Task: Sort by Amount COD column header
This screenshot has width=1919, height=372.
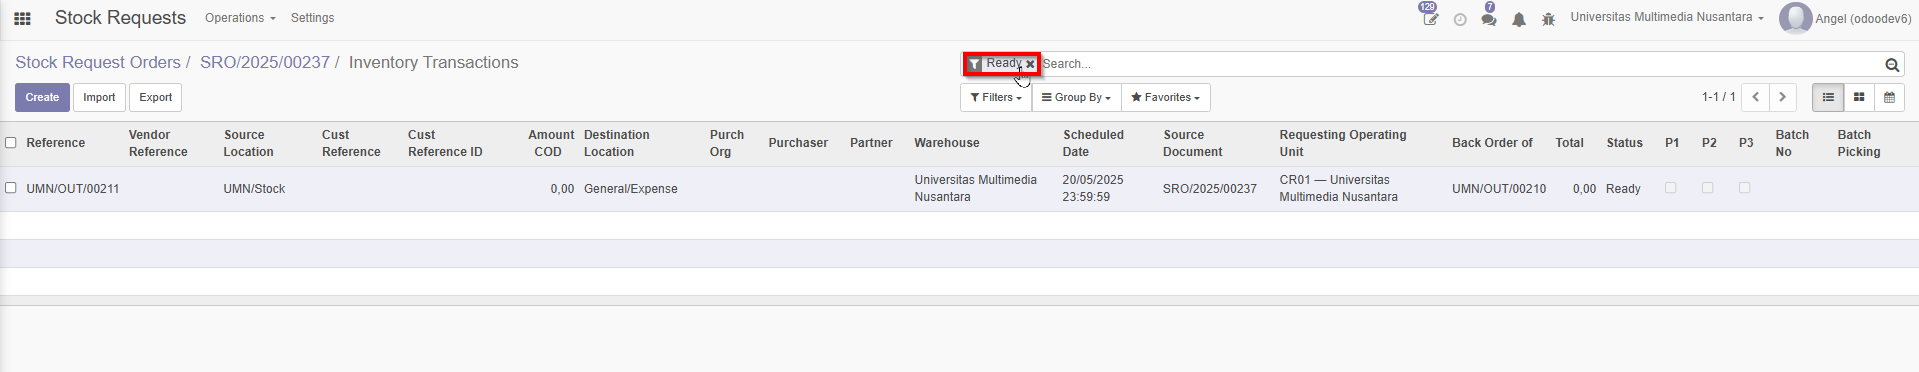Action: point(551,143)
